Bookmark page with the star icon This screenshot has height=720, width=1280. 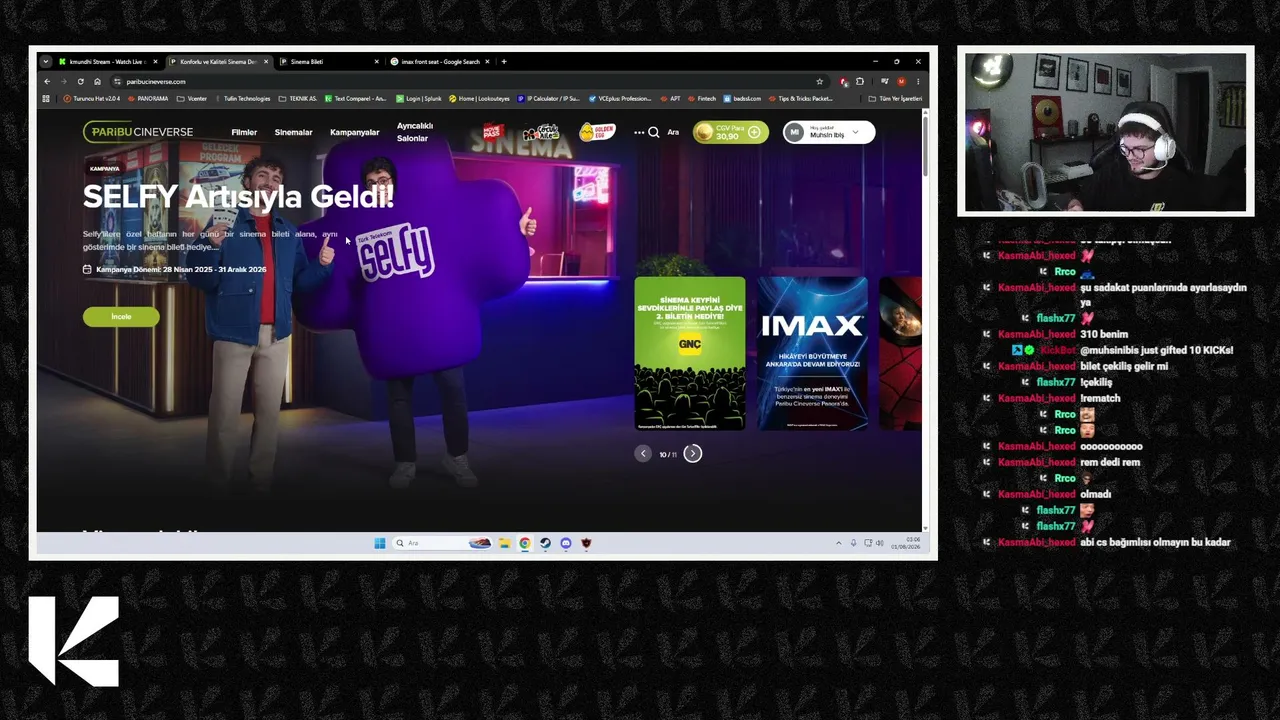(819, 81)
